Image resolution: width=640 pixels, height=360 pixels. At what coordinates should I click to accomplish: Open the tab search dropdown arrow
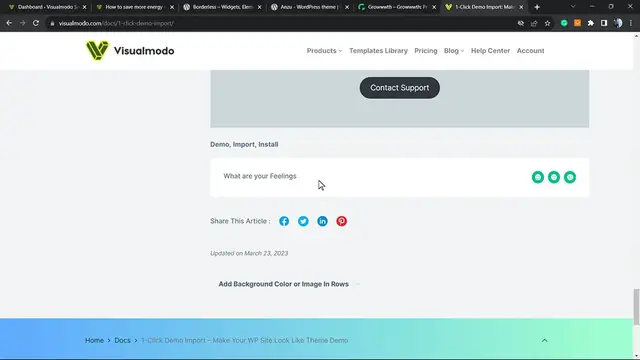click(573, 7)
